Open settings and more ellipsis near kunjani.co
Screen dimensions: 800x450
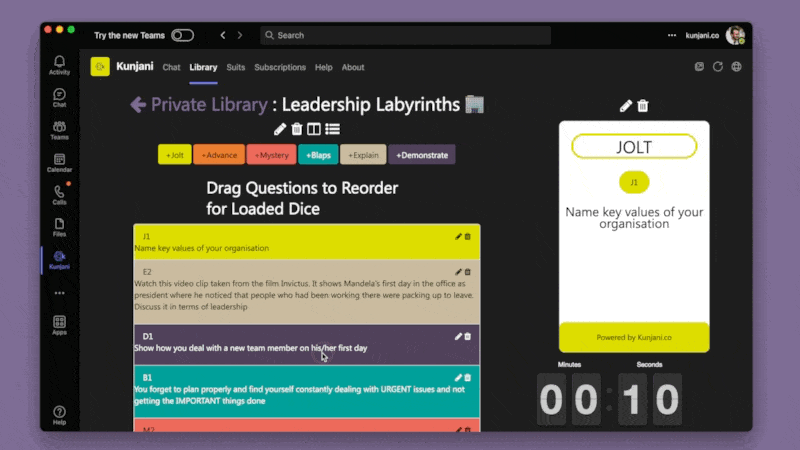(672, 35)
